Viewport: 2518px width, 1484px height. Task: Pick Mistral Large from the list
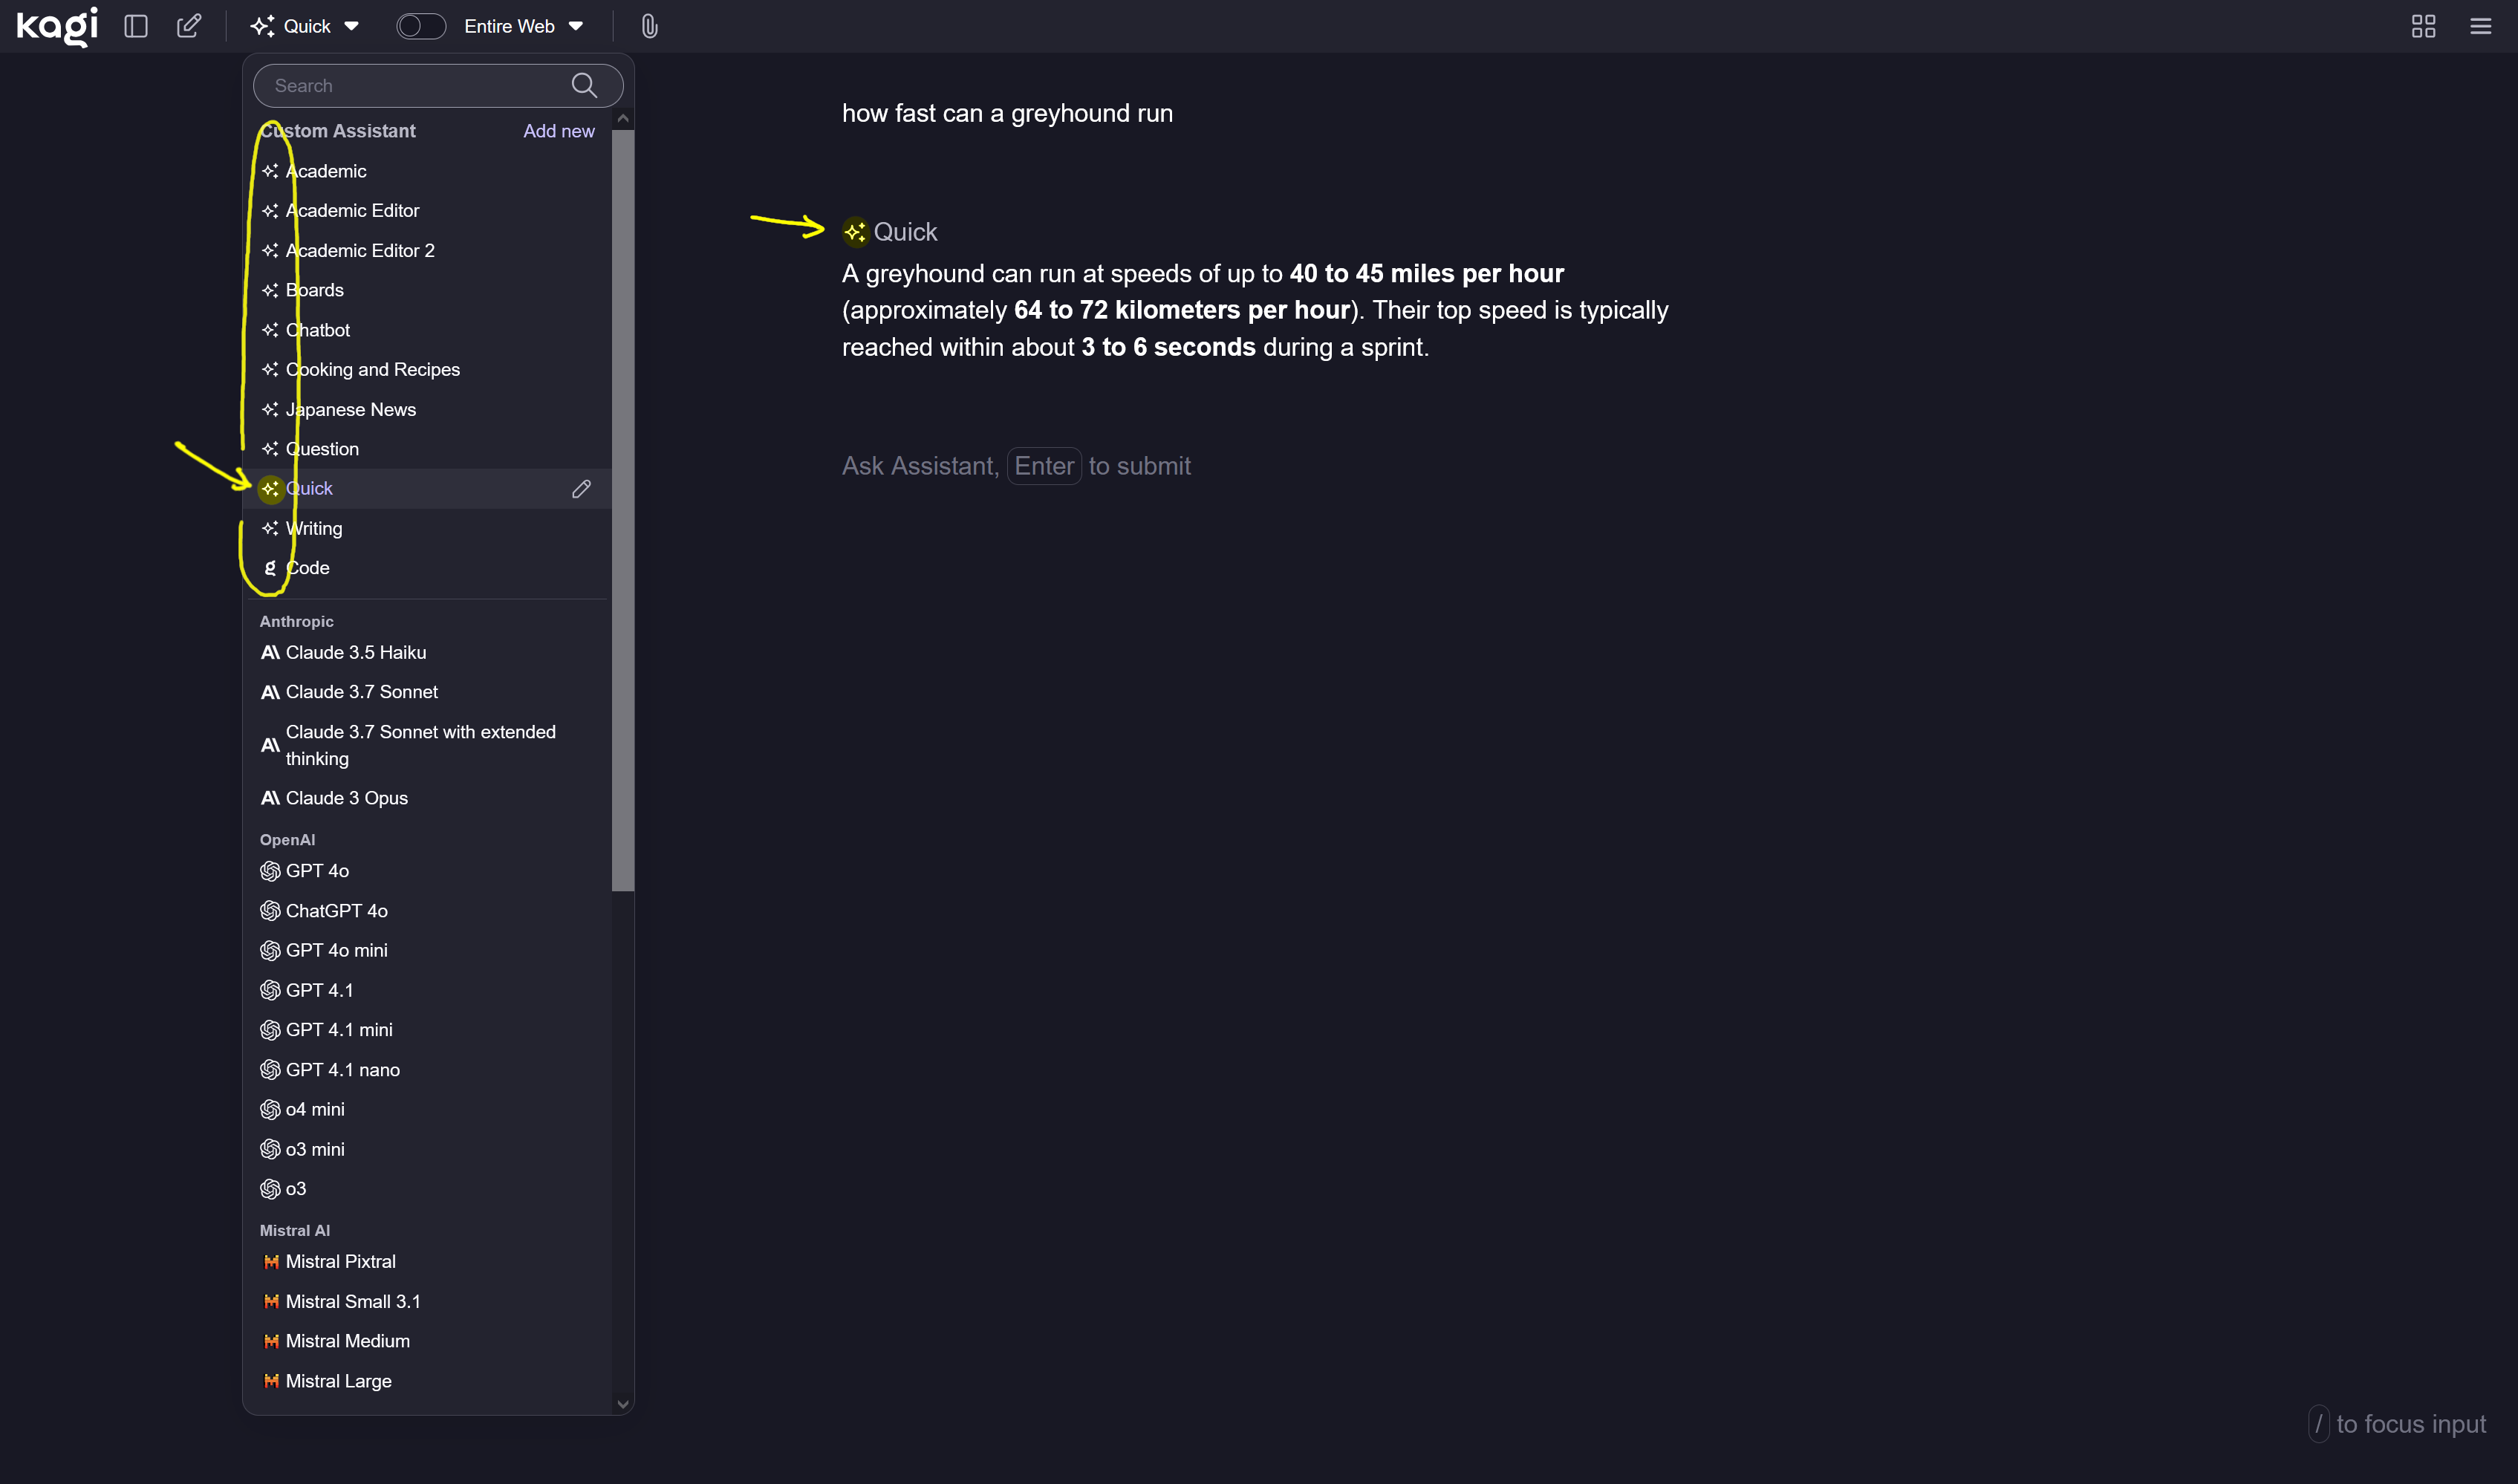[x=338, y=1381]
